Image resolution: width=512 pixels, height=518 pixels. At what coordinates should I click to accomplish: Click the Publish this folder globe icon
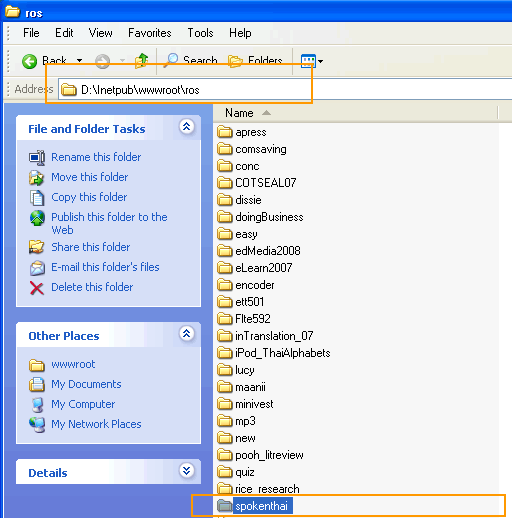pyautogui.click(x=37, y=218)
